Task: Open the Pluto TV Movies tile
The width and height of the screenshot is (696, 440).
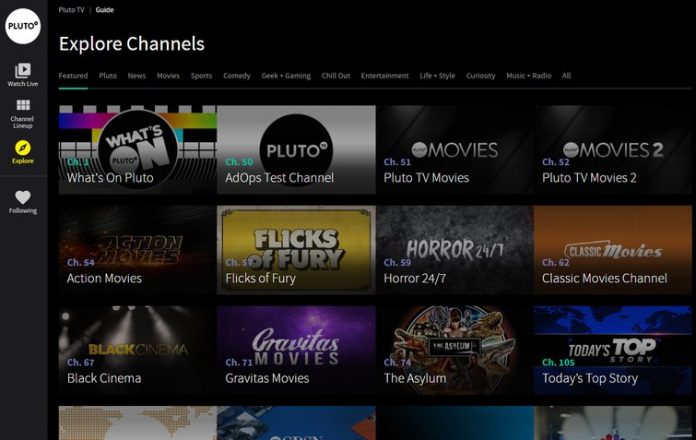Action: (455, 150)
